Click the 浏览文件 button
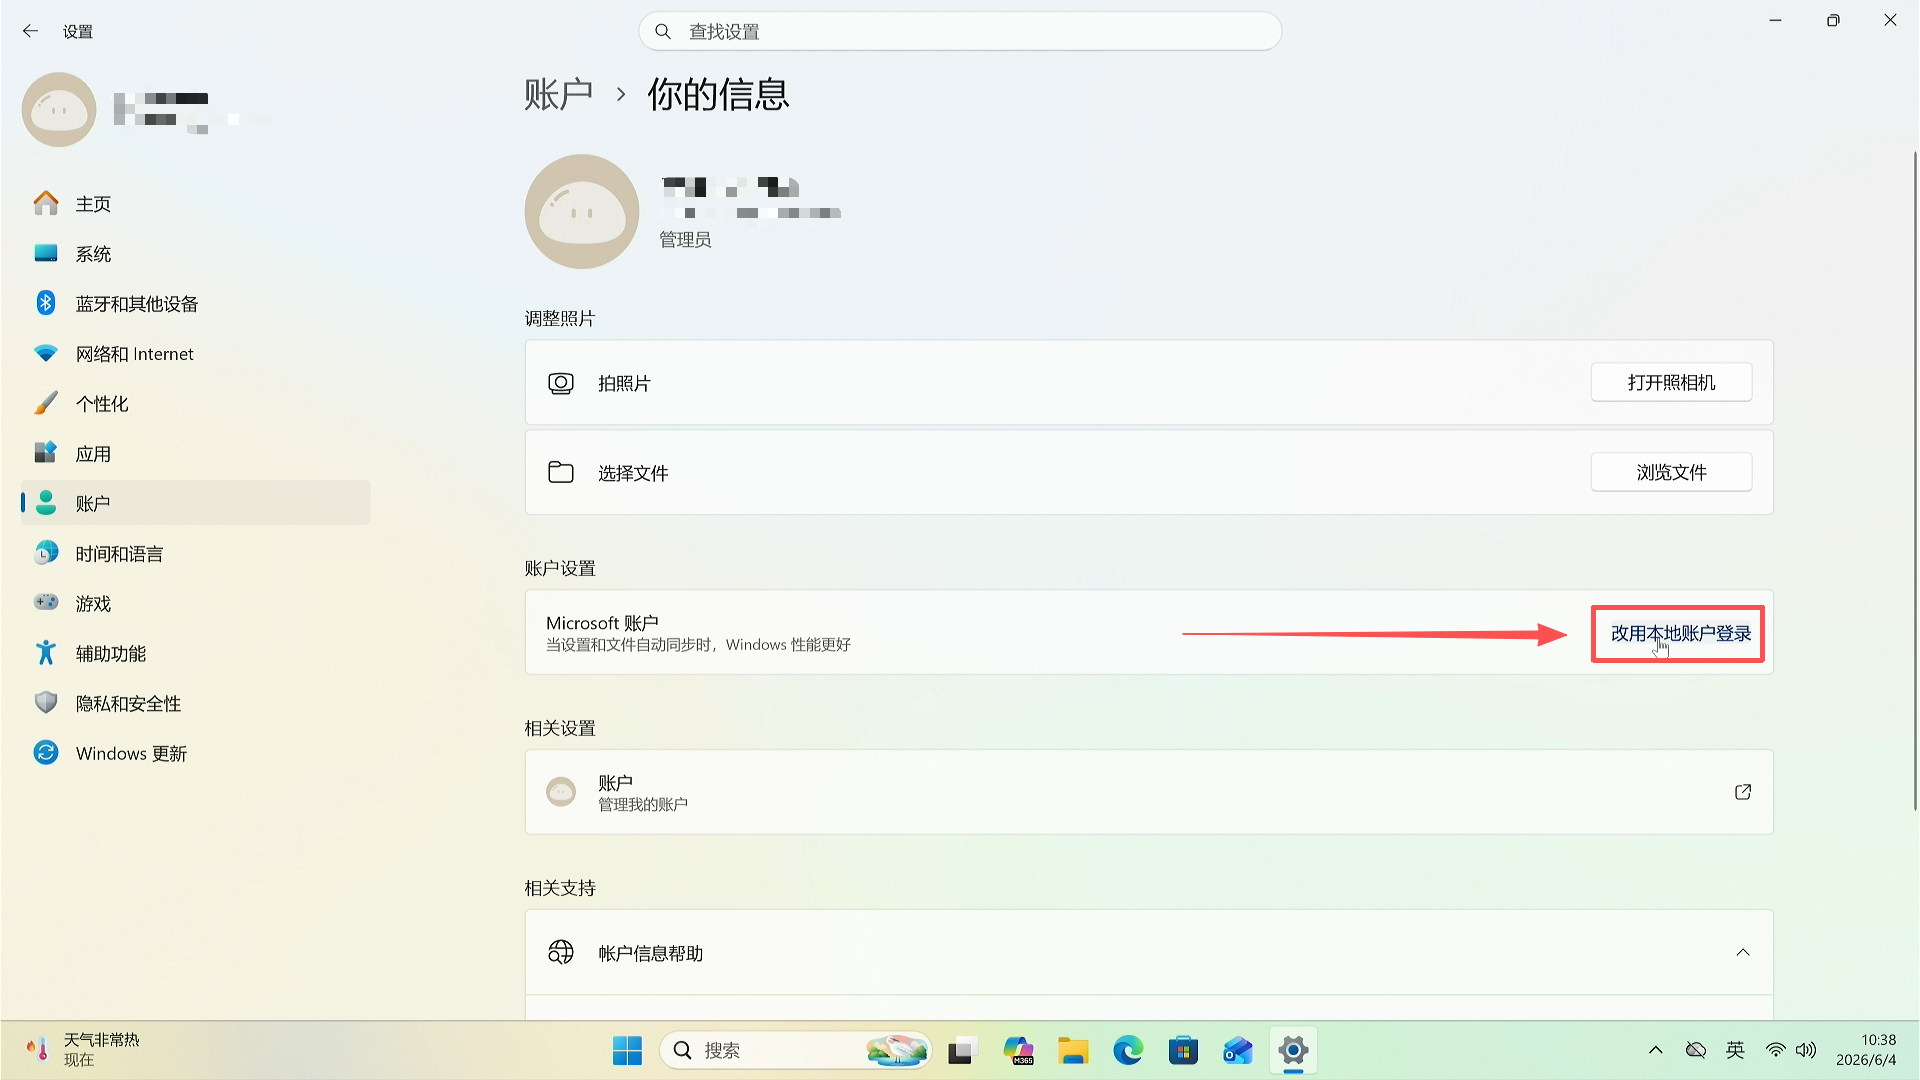This screenshot has width=1920, height=1080. pyautogui.click(x=1671, y=472)
